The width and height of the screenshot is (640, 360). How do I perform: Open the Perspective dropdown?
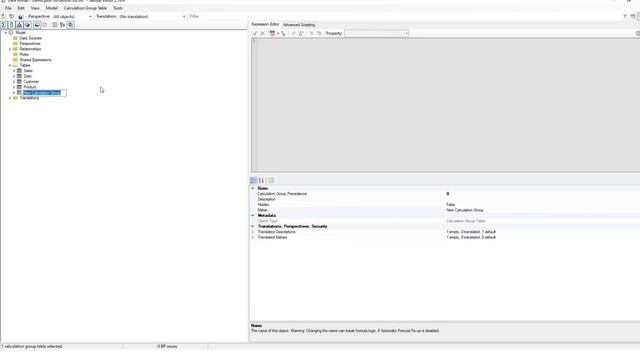click(90, 17)
